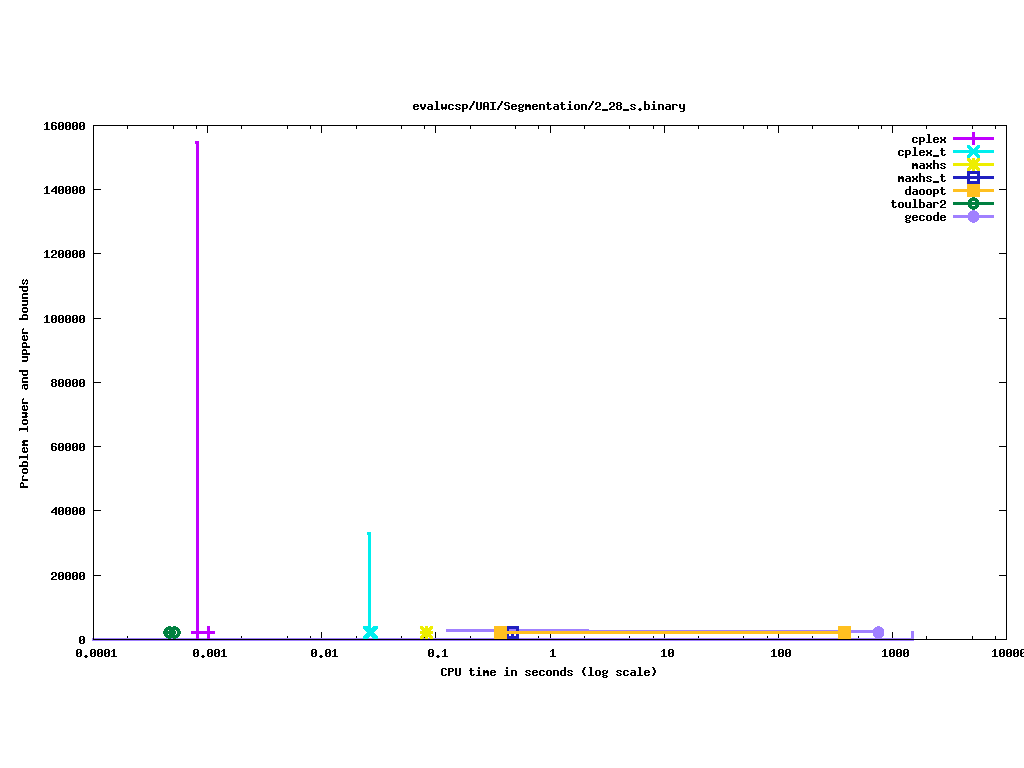
Task: Pick the gecode purple circle data point
Action: [x=878, y=632]
